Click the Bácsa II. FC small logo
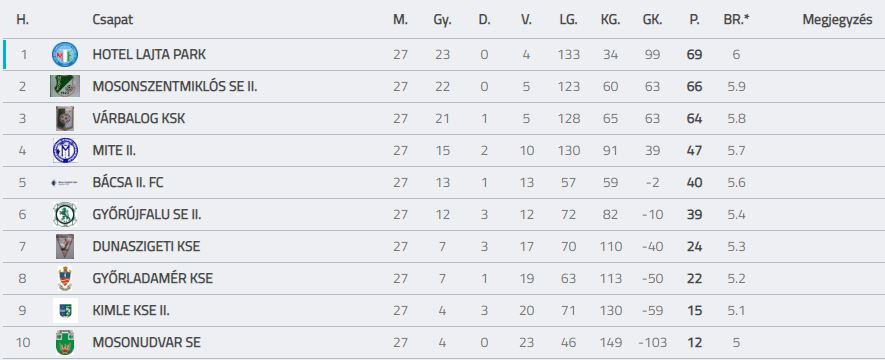 click(x=65, y=183)
